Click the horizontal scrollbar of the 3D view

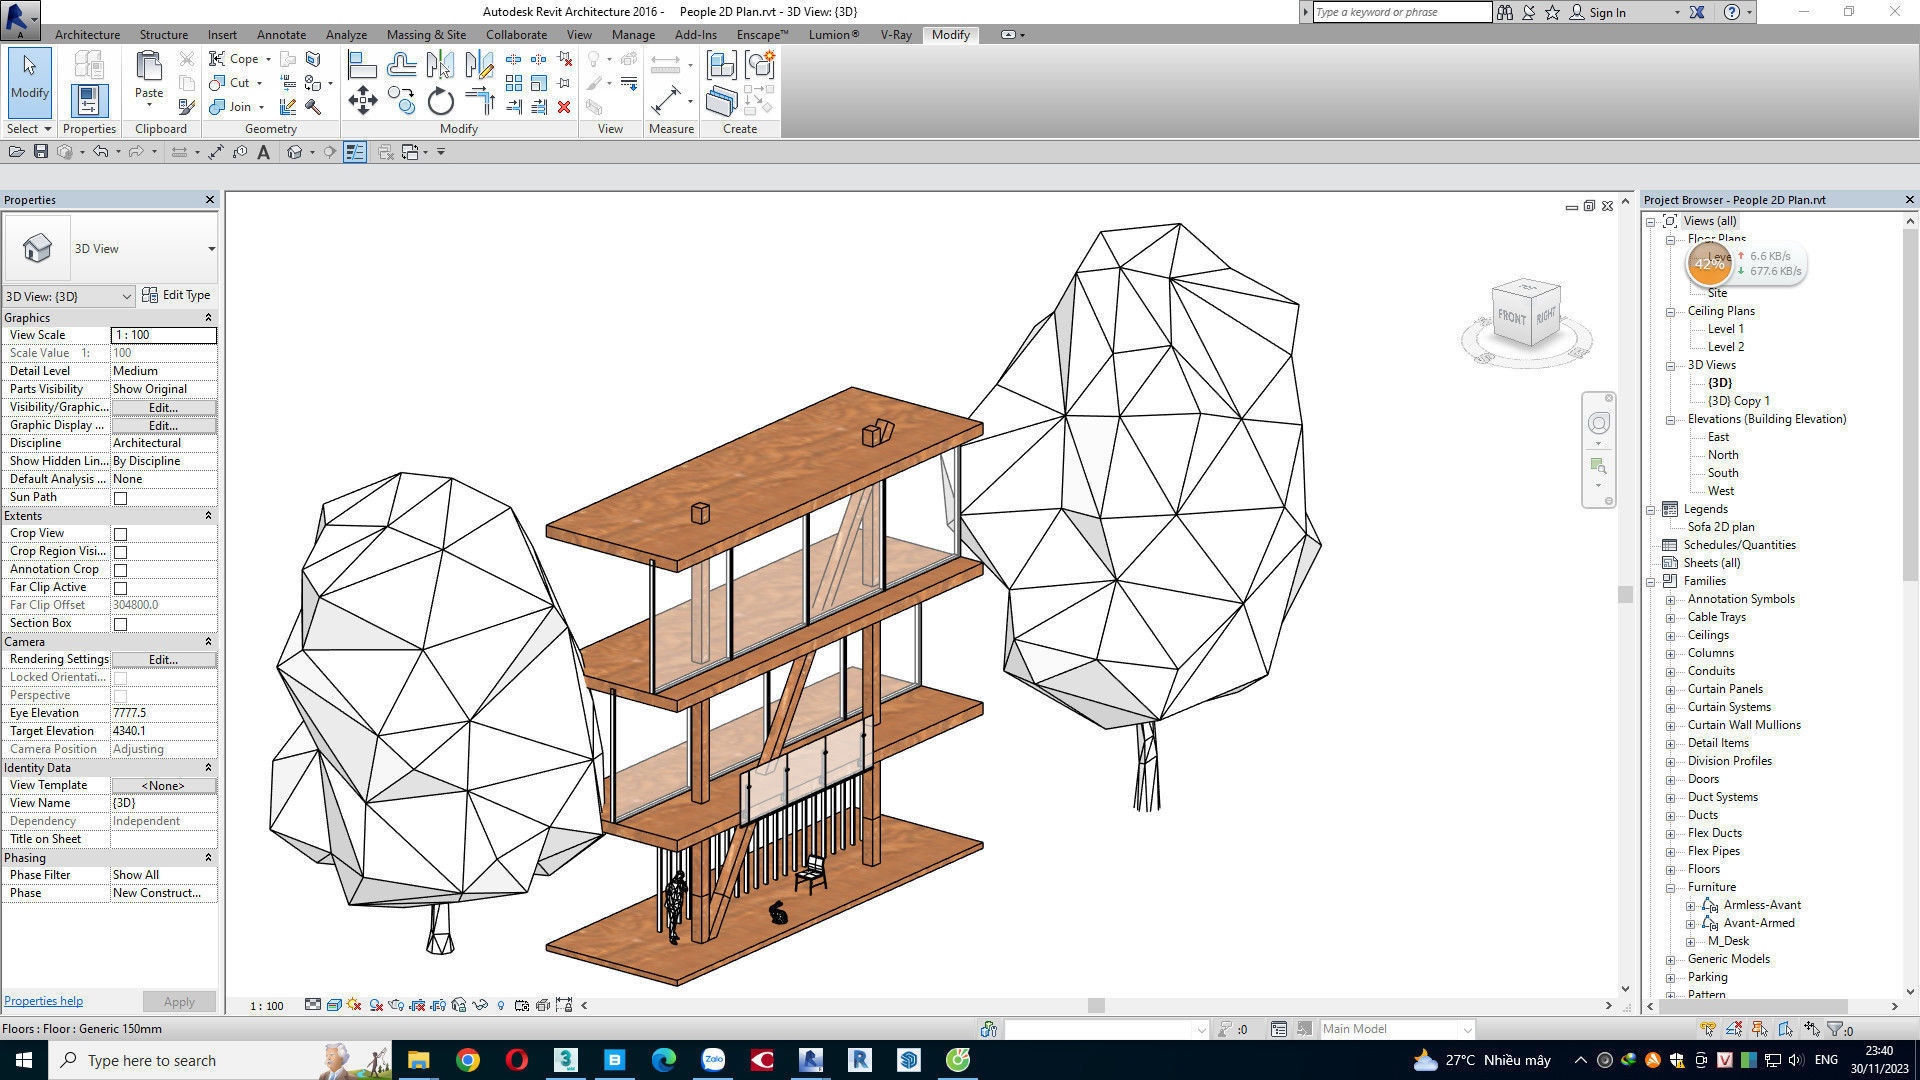point(1096,1005)
